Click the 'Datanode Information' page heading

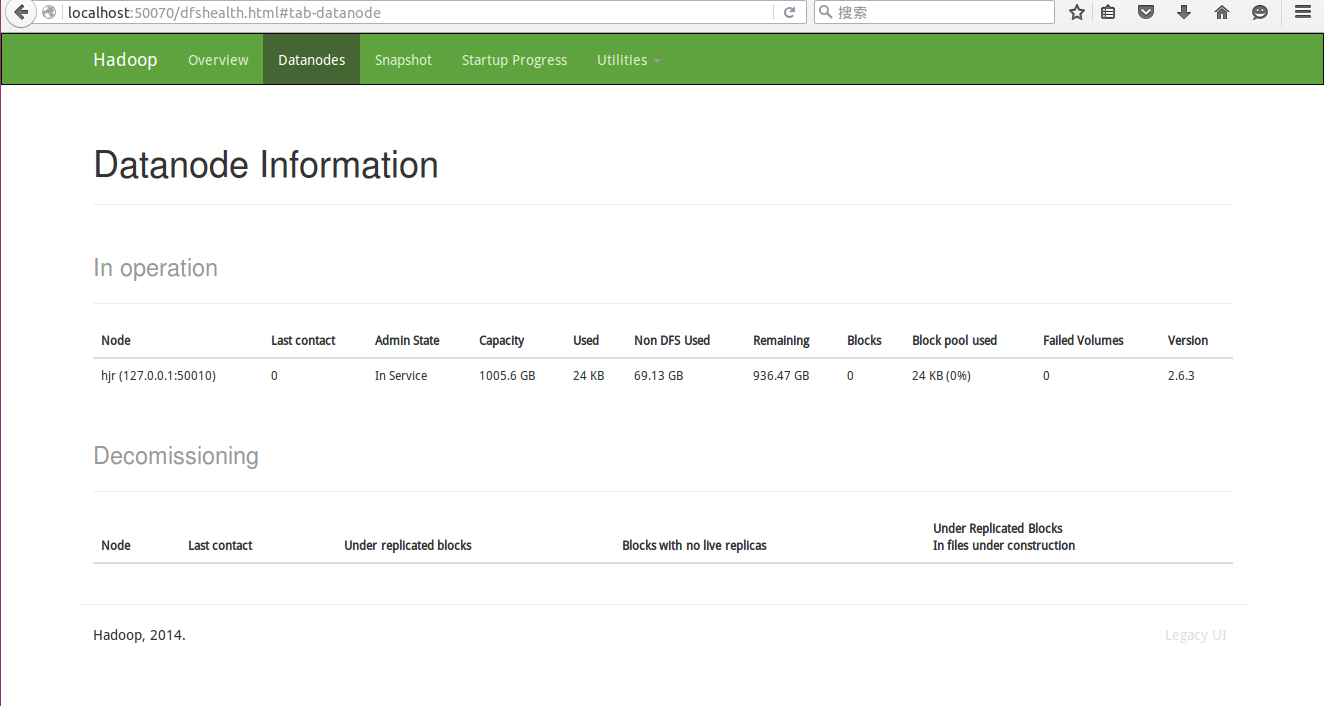[x=266, y=165]
